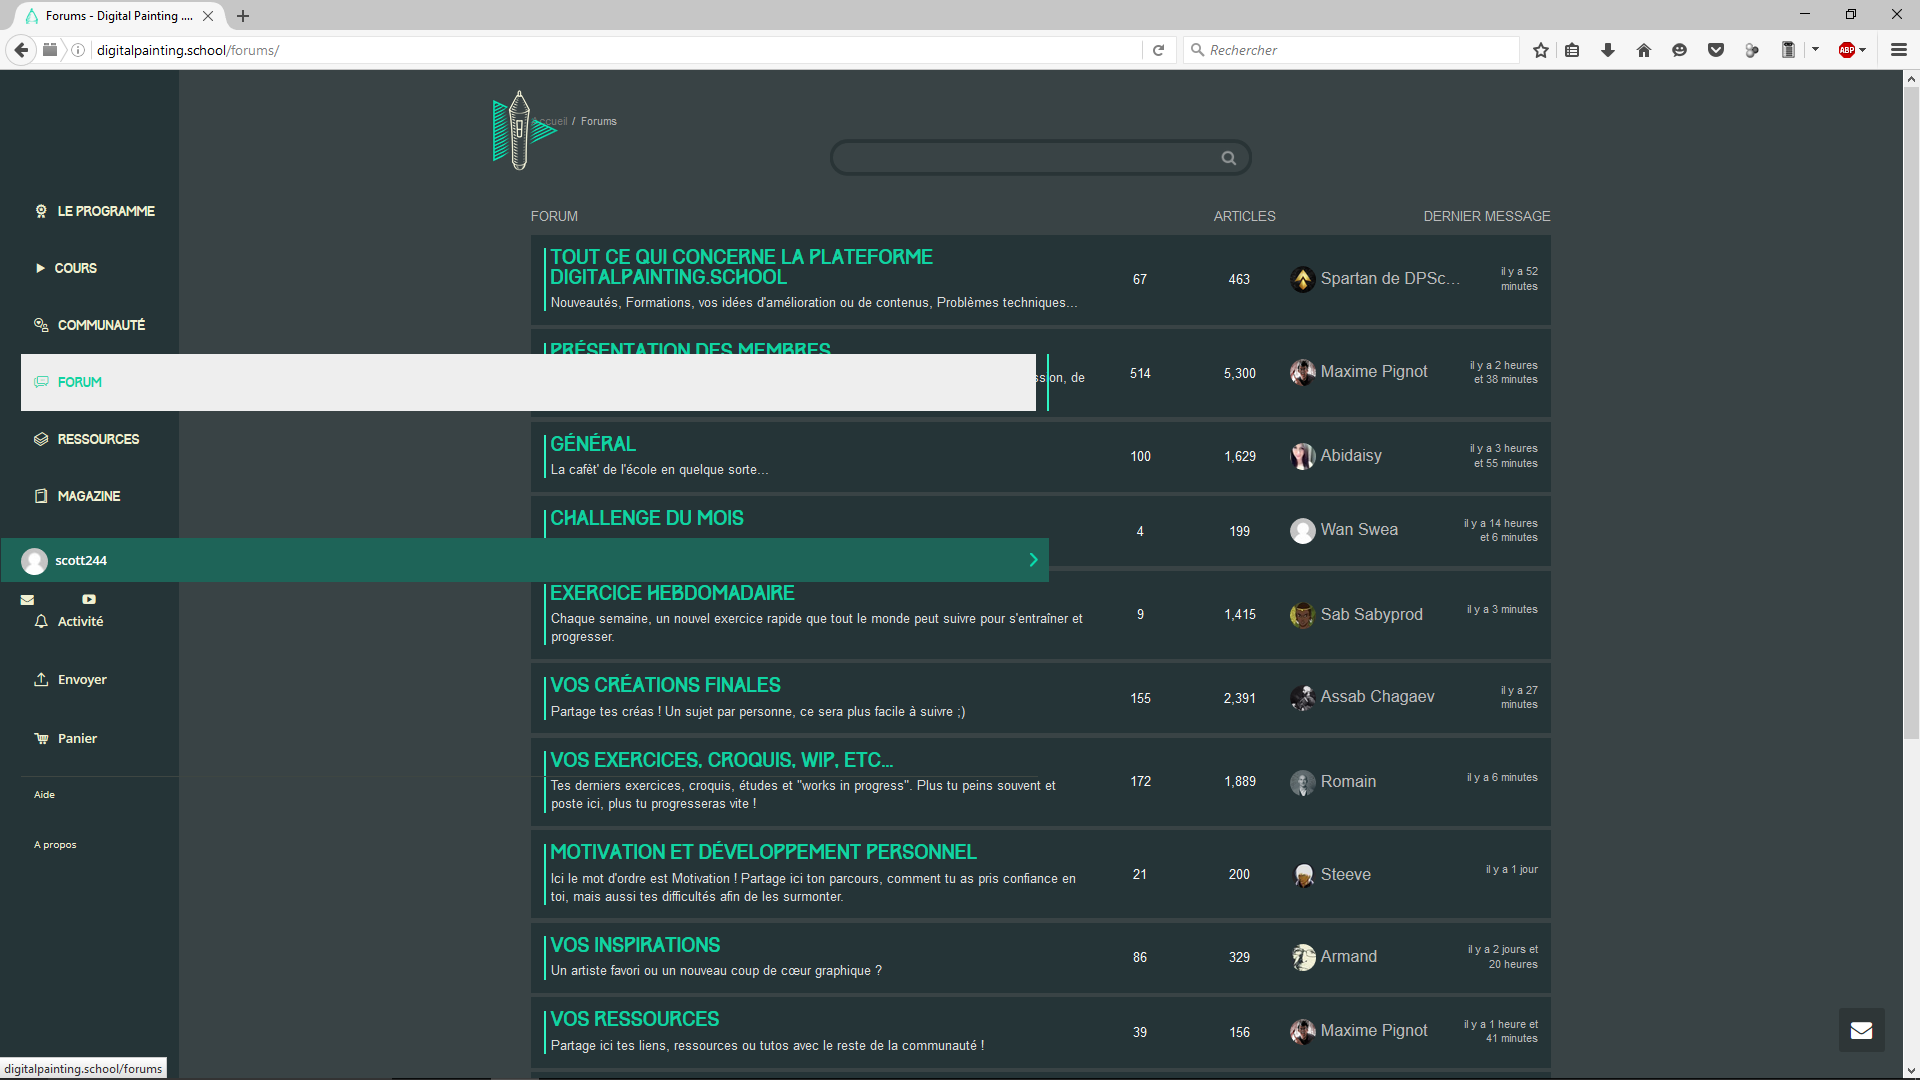Open the Pocket icon in browser toolbar
Screen dimensions: 1920x1080
(x=1716, y=50)
